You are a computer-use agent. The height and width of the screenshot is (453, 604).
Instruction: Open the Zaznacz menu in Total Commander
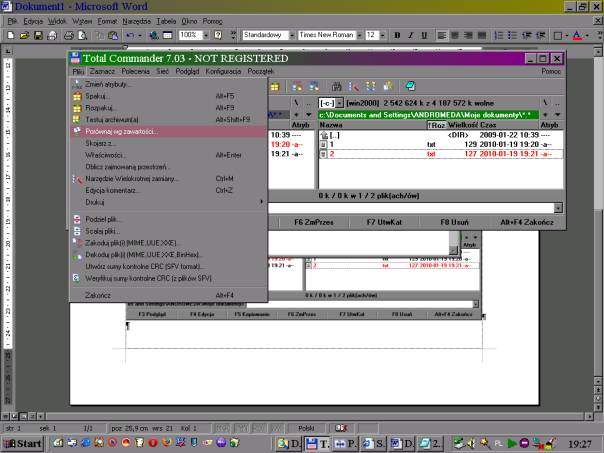[102, 71]
